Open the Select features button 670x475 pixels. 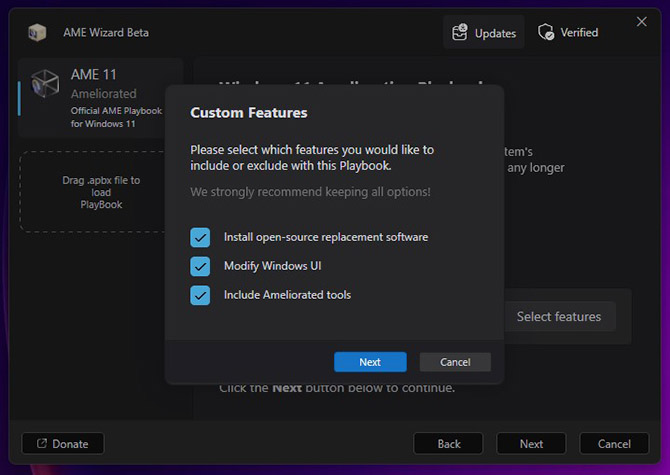[559, 317]
